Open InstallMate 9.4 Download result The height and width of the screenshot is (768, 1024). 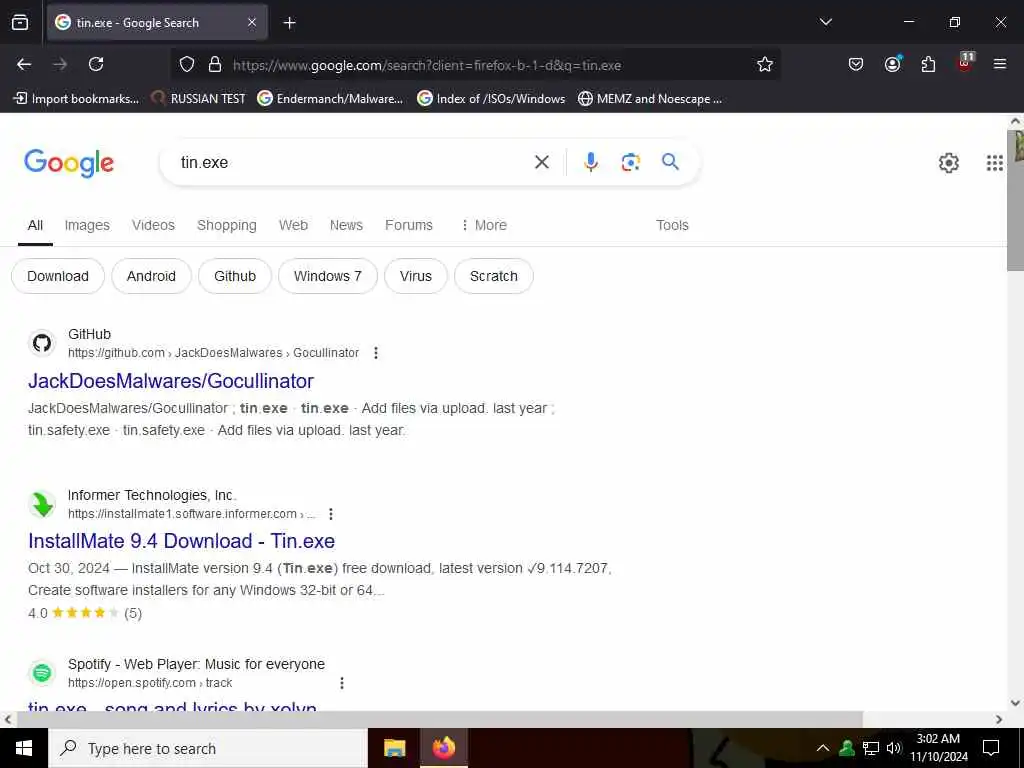pos(182,541)
